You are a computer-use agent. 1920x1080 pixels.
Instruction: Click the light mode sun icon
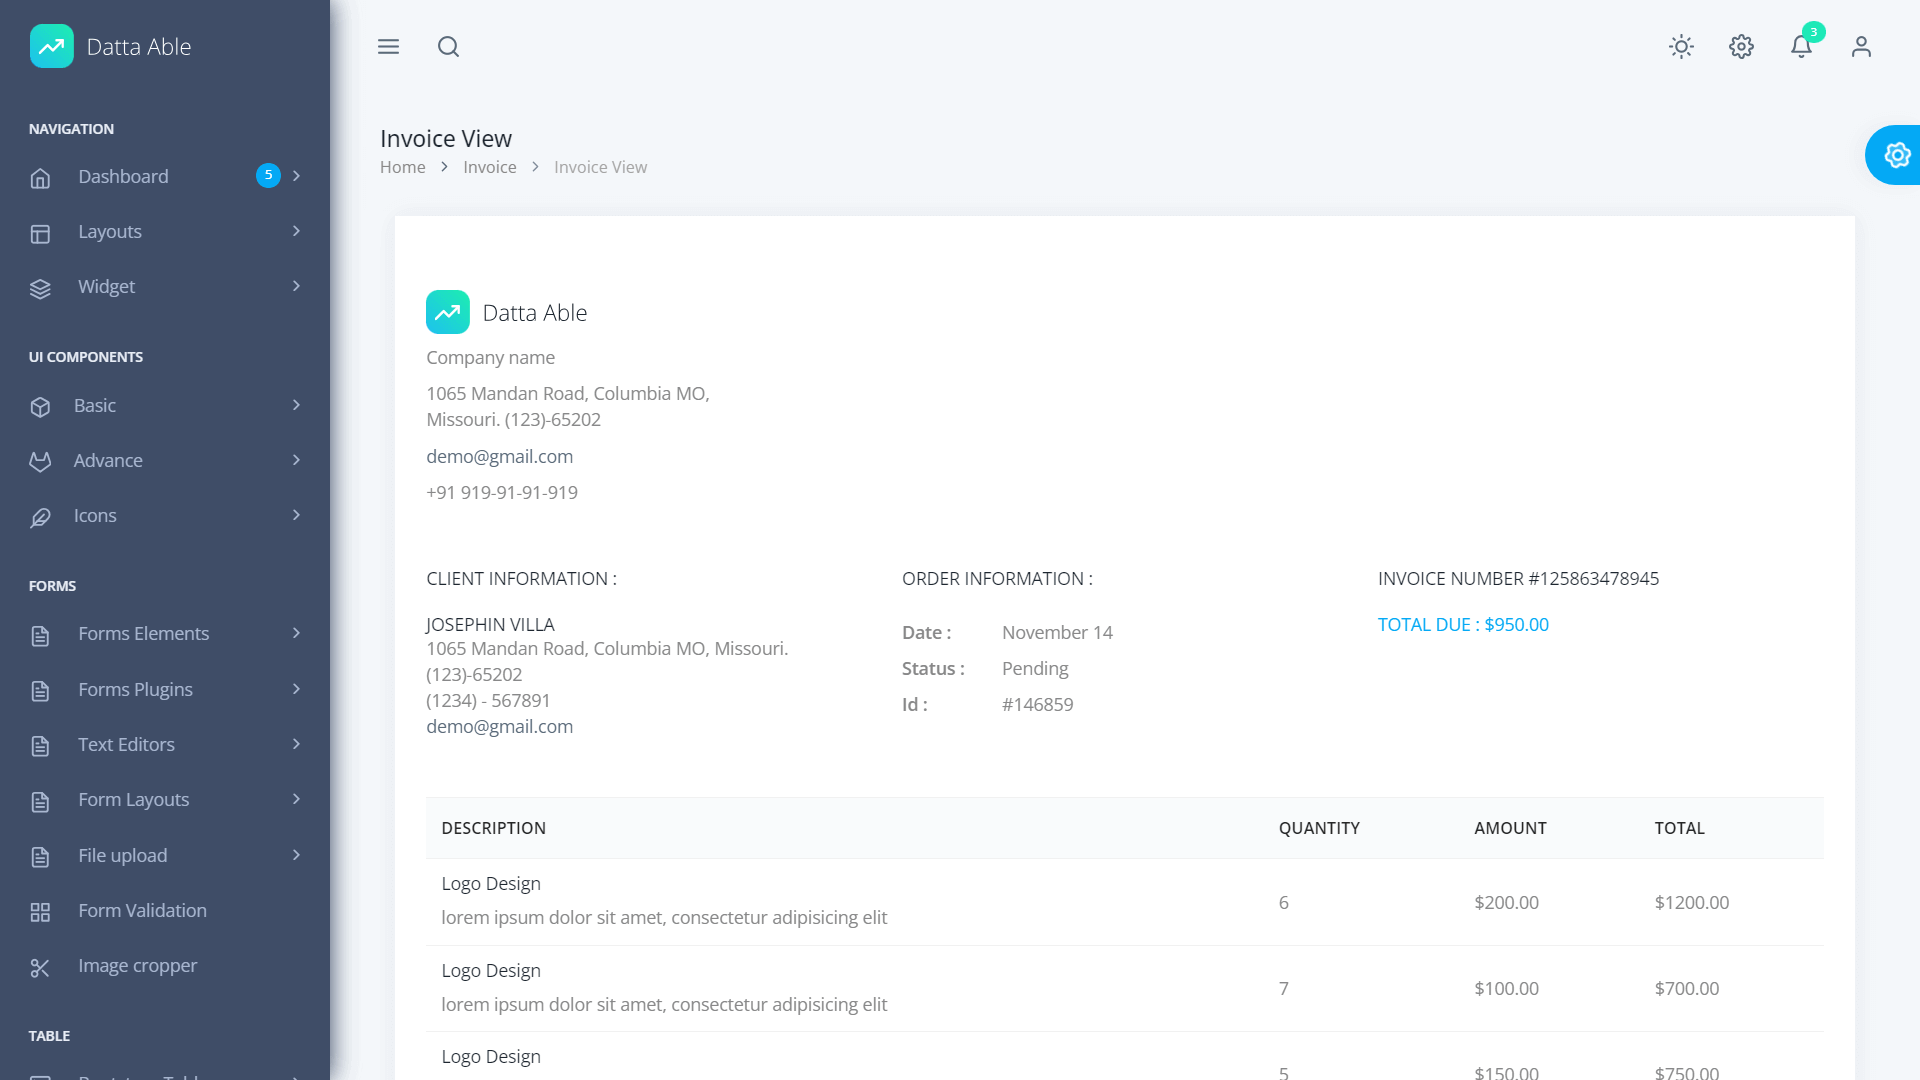click(x=1681, y=47)
